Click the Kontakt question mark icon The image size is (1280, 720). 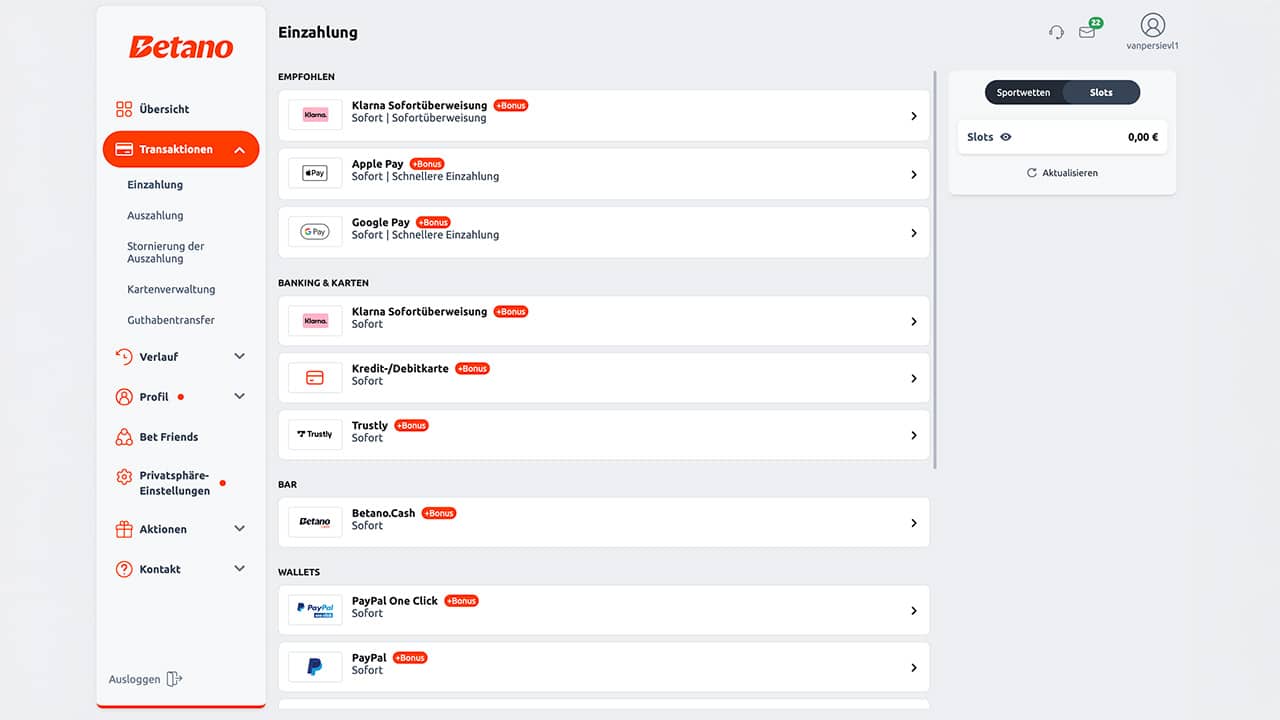coord(124,569)
